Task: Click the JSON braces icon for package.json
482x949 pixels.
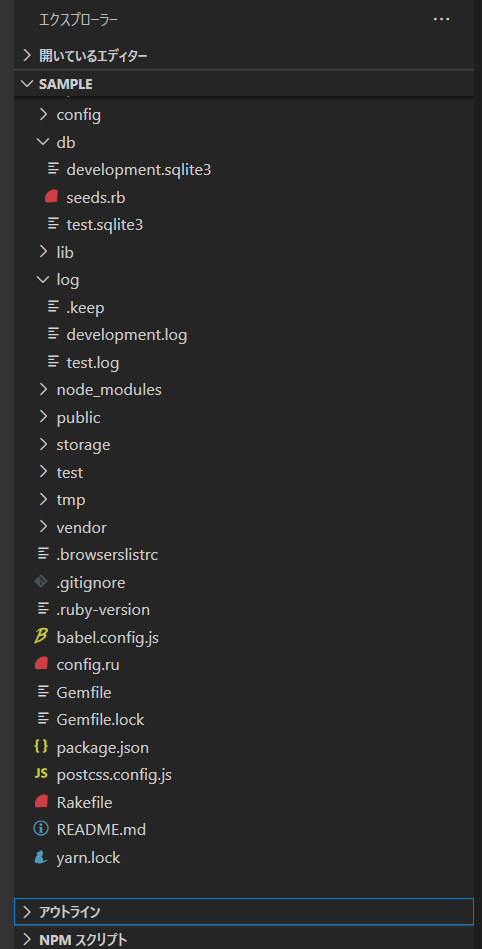Action: pos(41,747)
